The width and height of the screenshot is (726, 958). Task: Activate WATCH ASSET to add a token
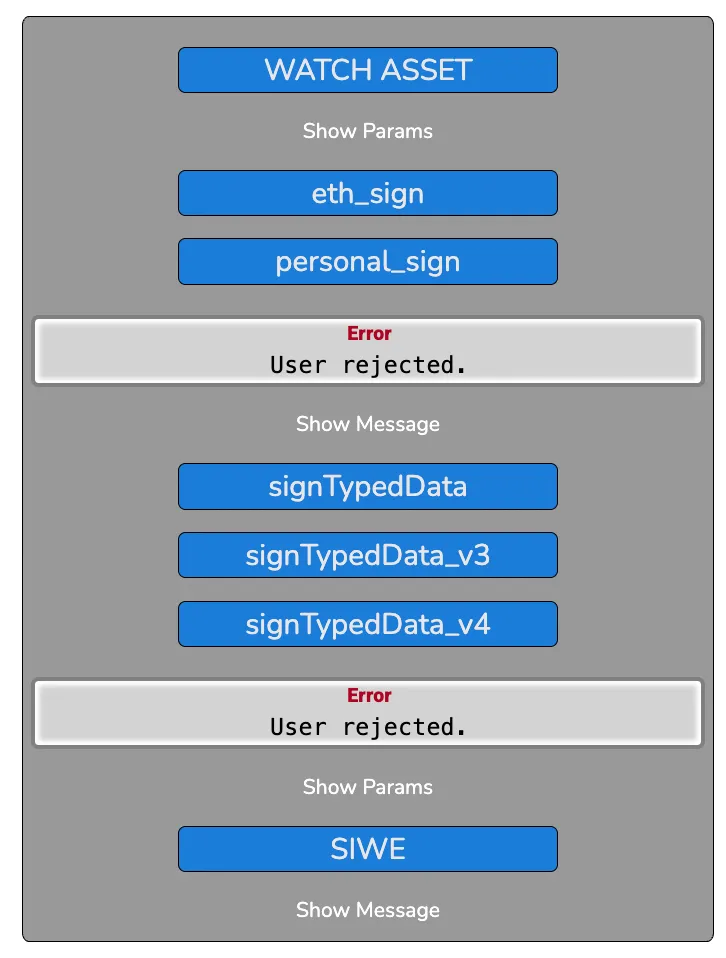(367, 70)
